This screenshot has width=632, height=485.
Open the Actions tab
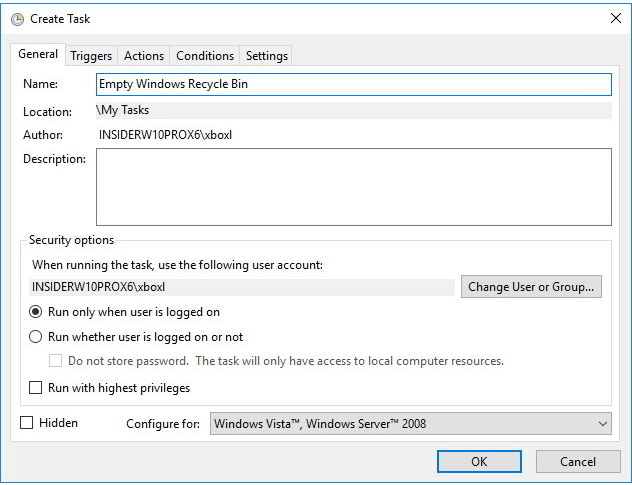[x=144, y=56]
